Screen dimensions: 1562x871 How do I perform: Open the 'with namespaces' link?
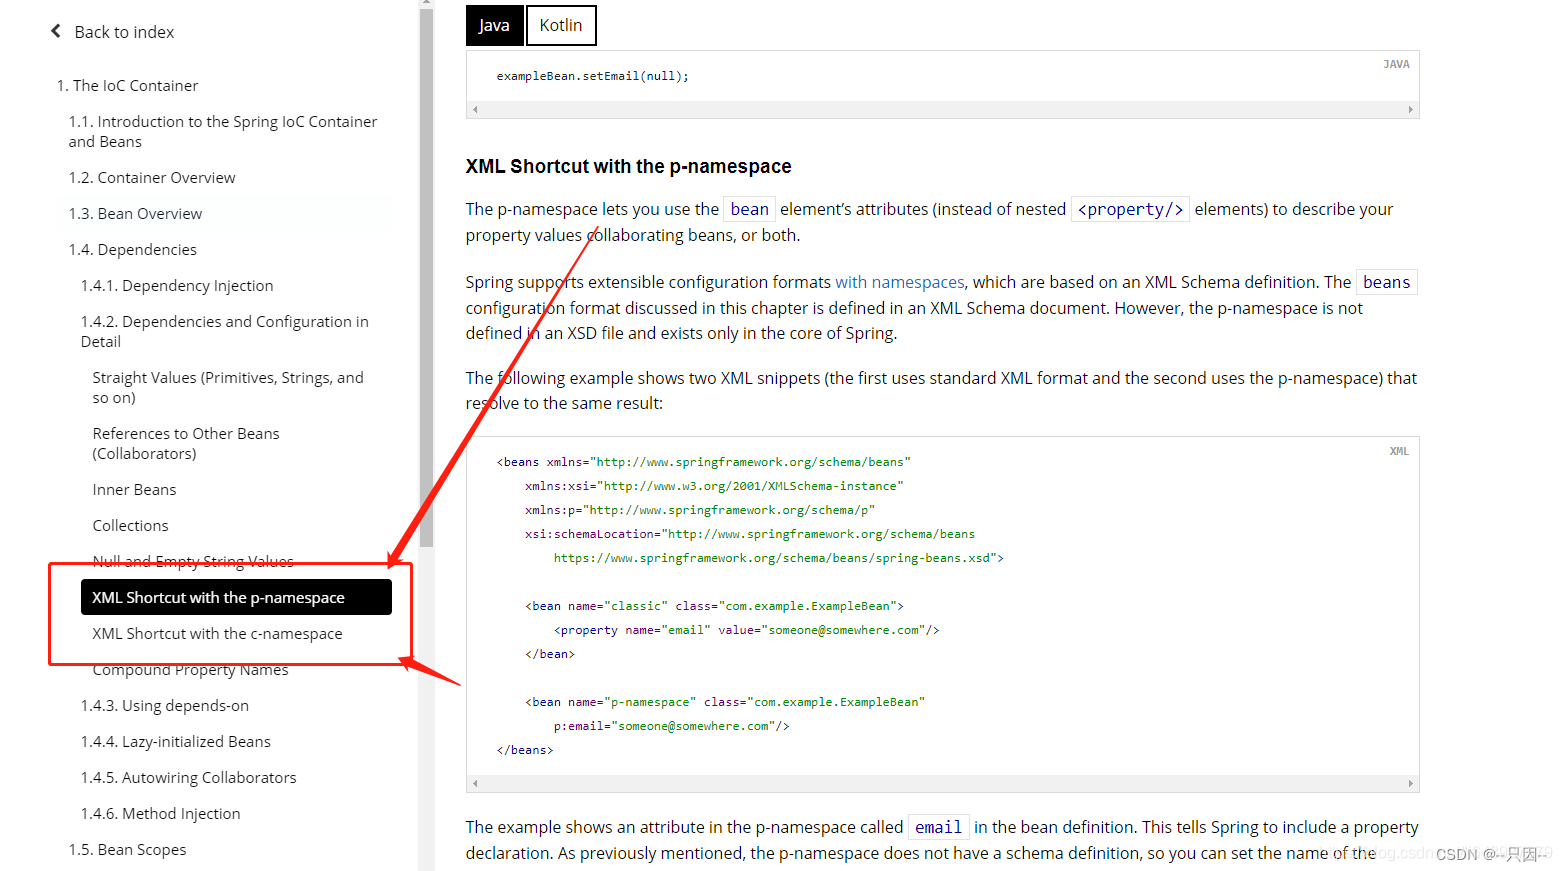pos(900,282)
